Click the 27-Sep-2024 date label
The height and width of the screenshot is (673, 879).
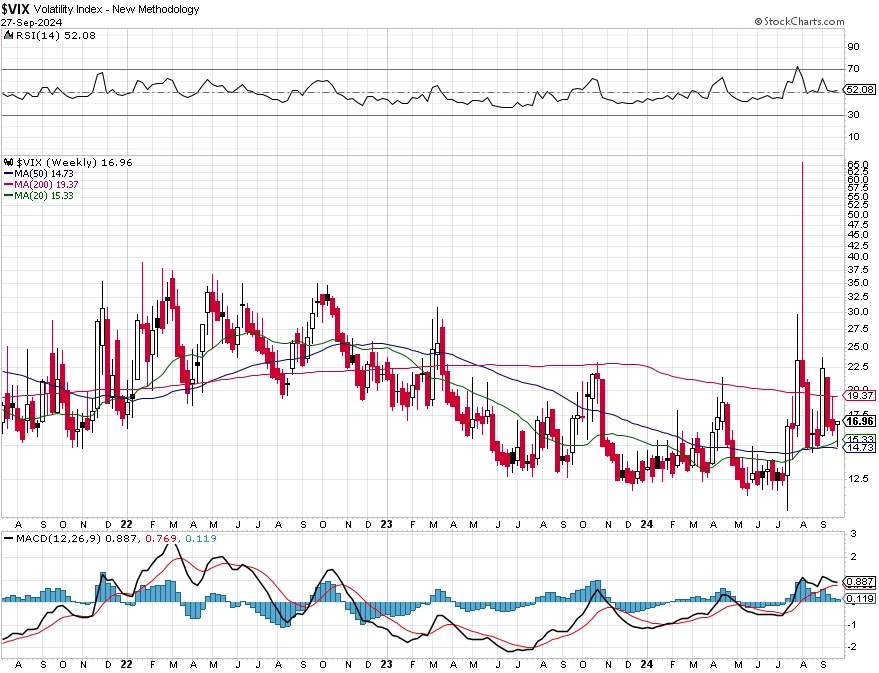point(31,22)
